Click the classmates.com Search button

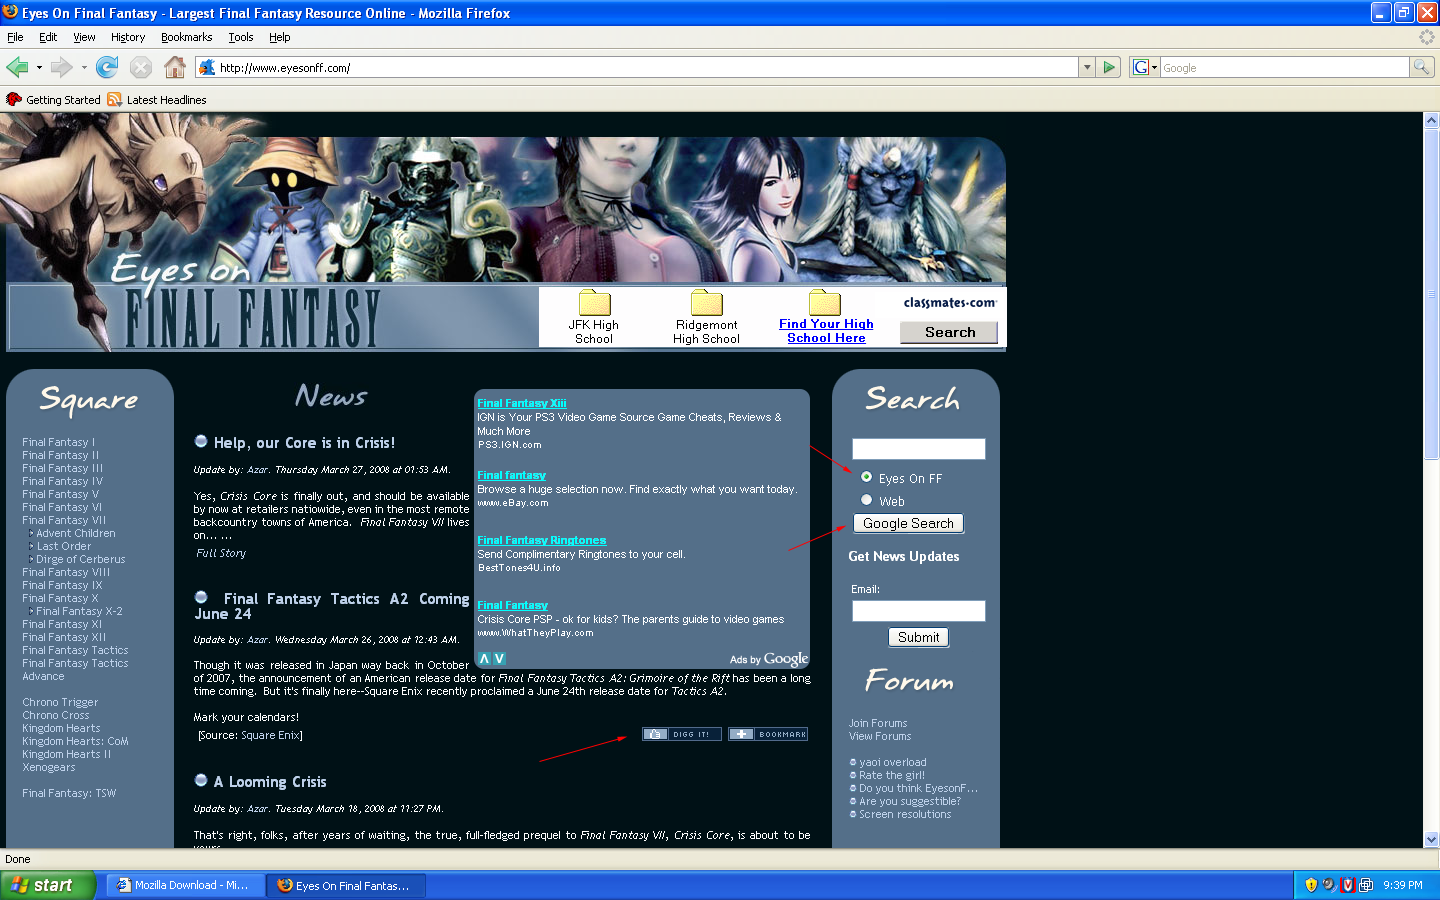pos(949,332)
